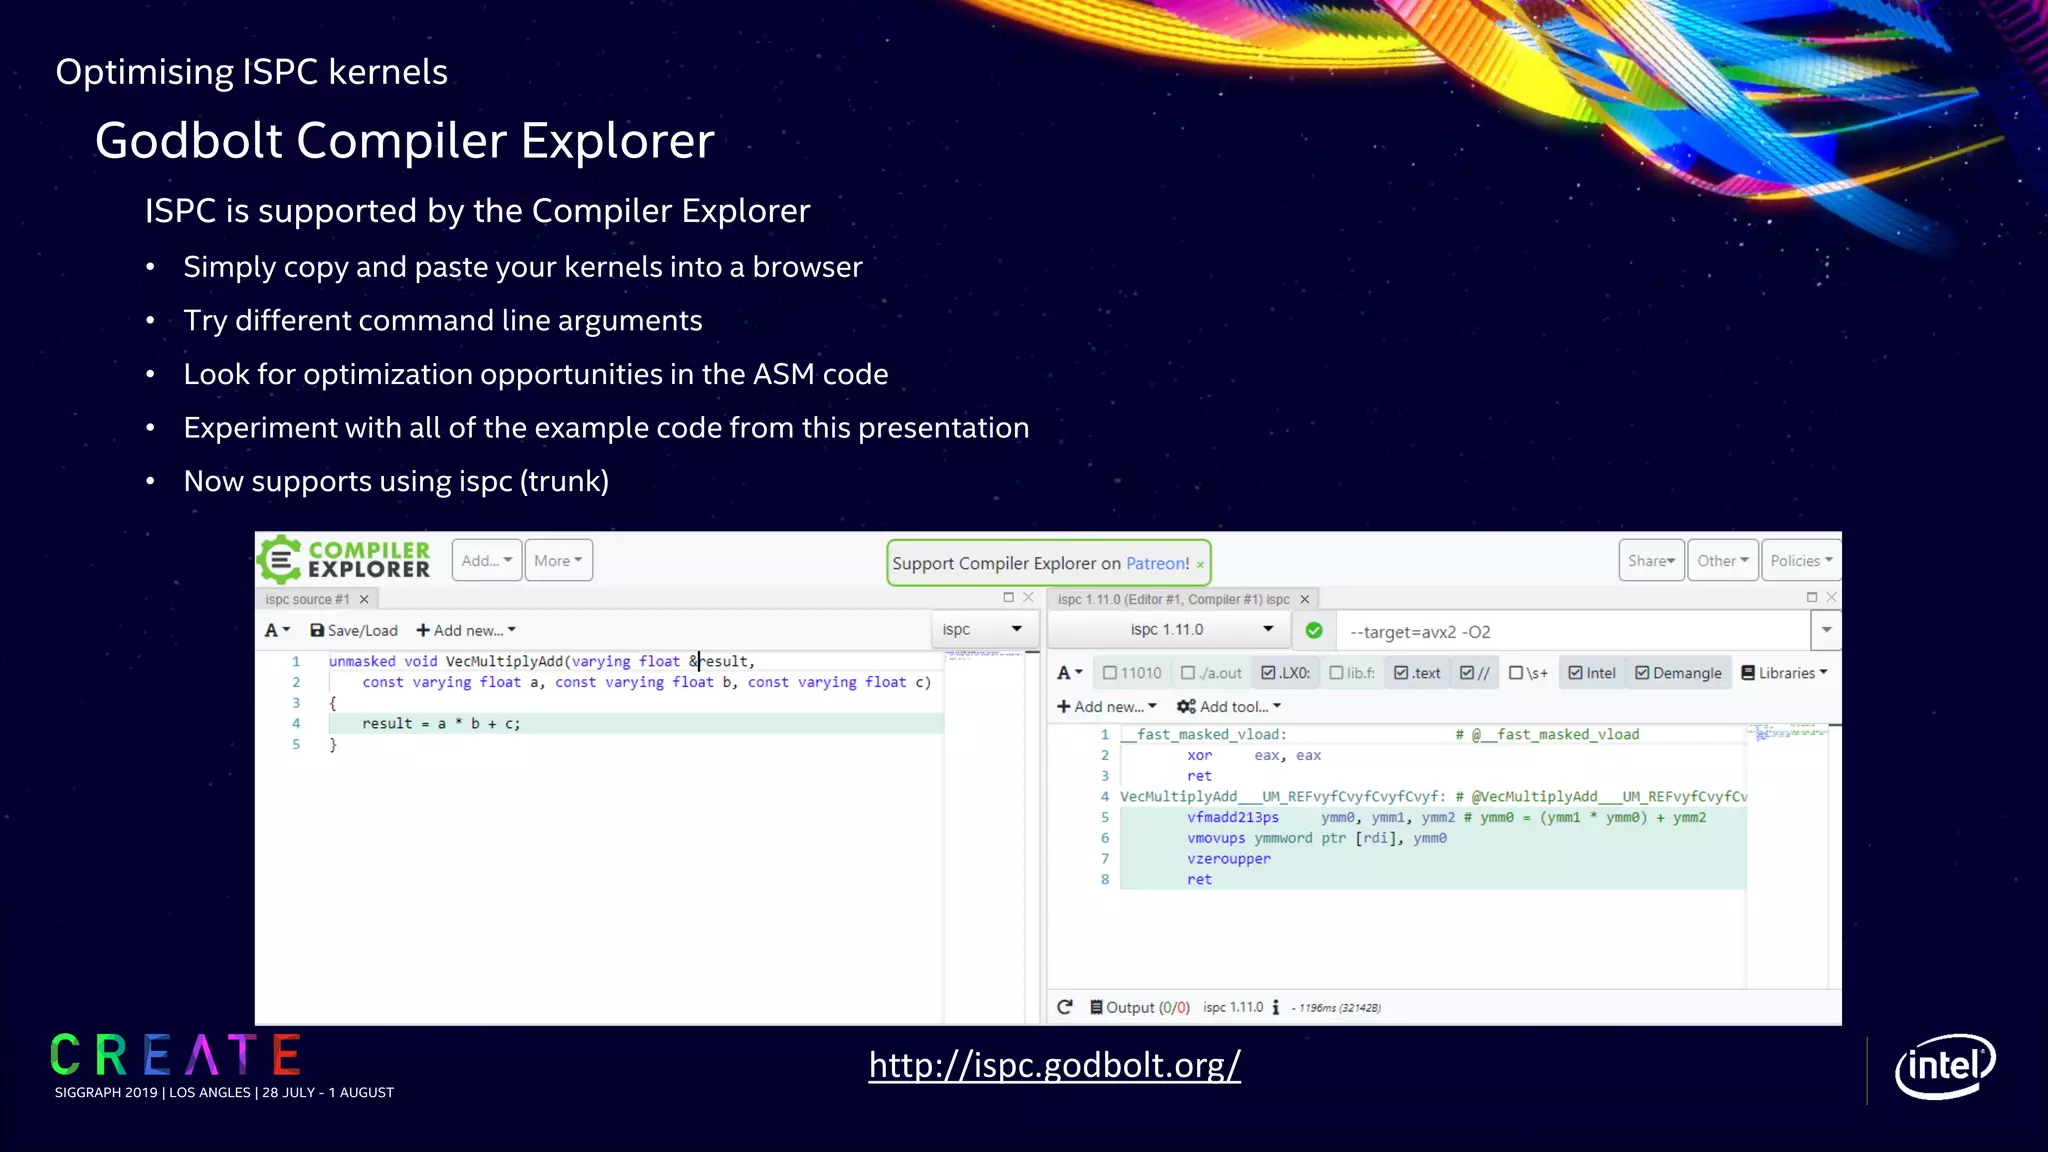Toggle the ./a.out execute option
The height and width of the screenshot is (1152, 2048).
click(1211, 673)
